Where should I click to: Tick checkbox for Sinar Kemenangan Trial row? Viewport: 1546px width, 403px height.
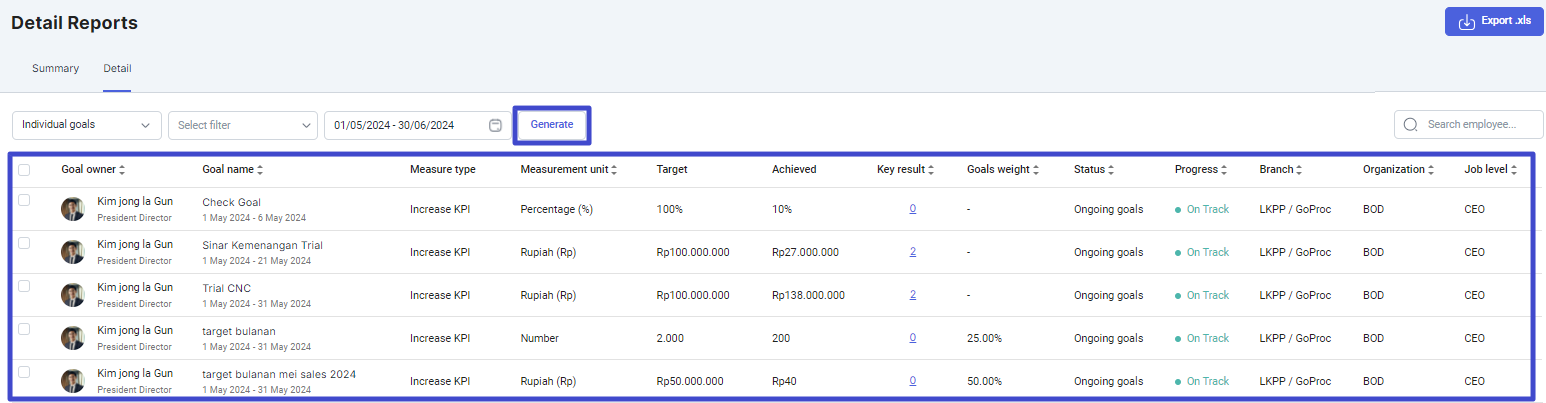[x=24, y=244]
